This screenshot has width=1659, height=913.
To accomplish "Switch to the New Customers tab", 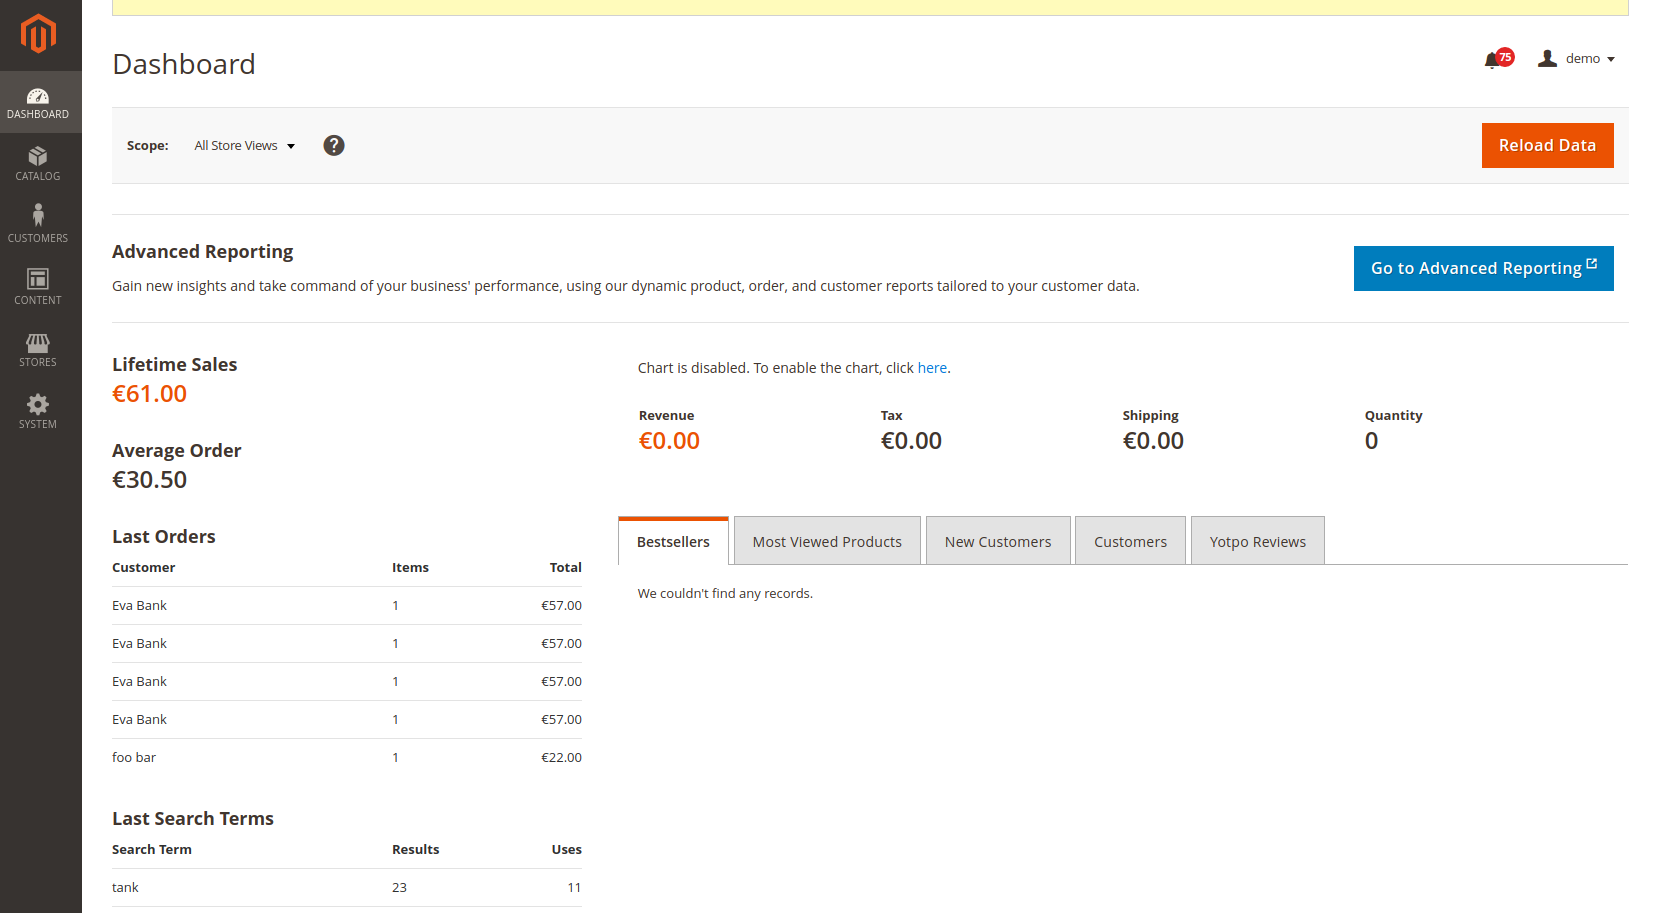I will click(997, 542).
